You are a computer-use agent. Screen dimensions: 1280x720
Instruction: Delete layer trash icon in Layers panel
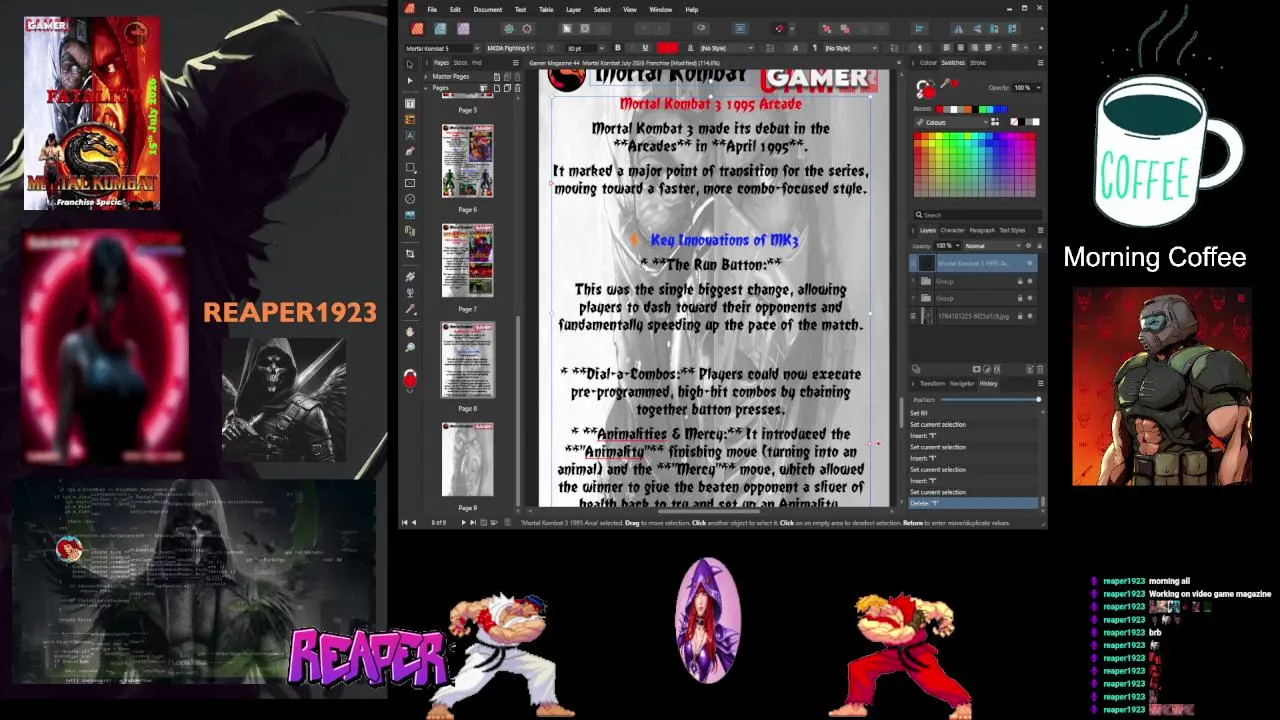pyautogui.click(x=1040, y=370)
